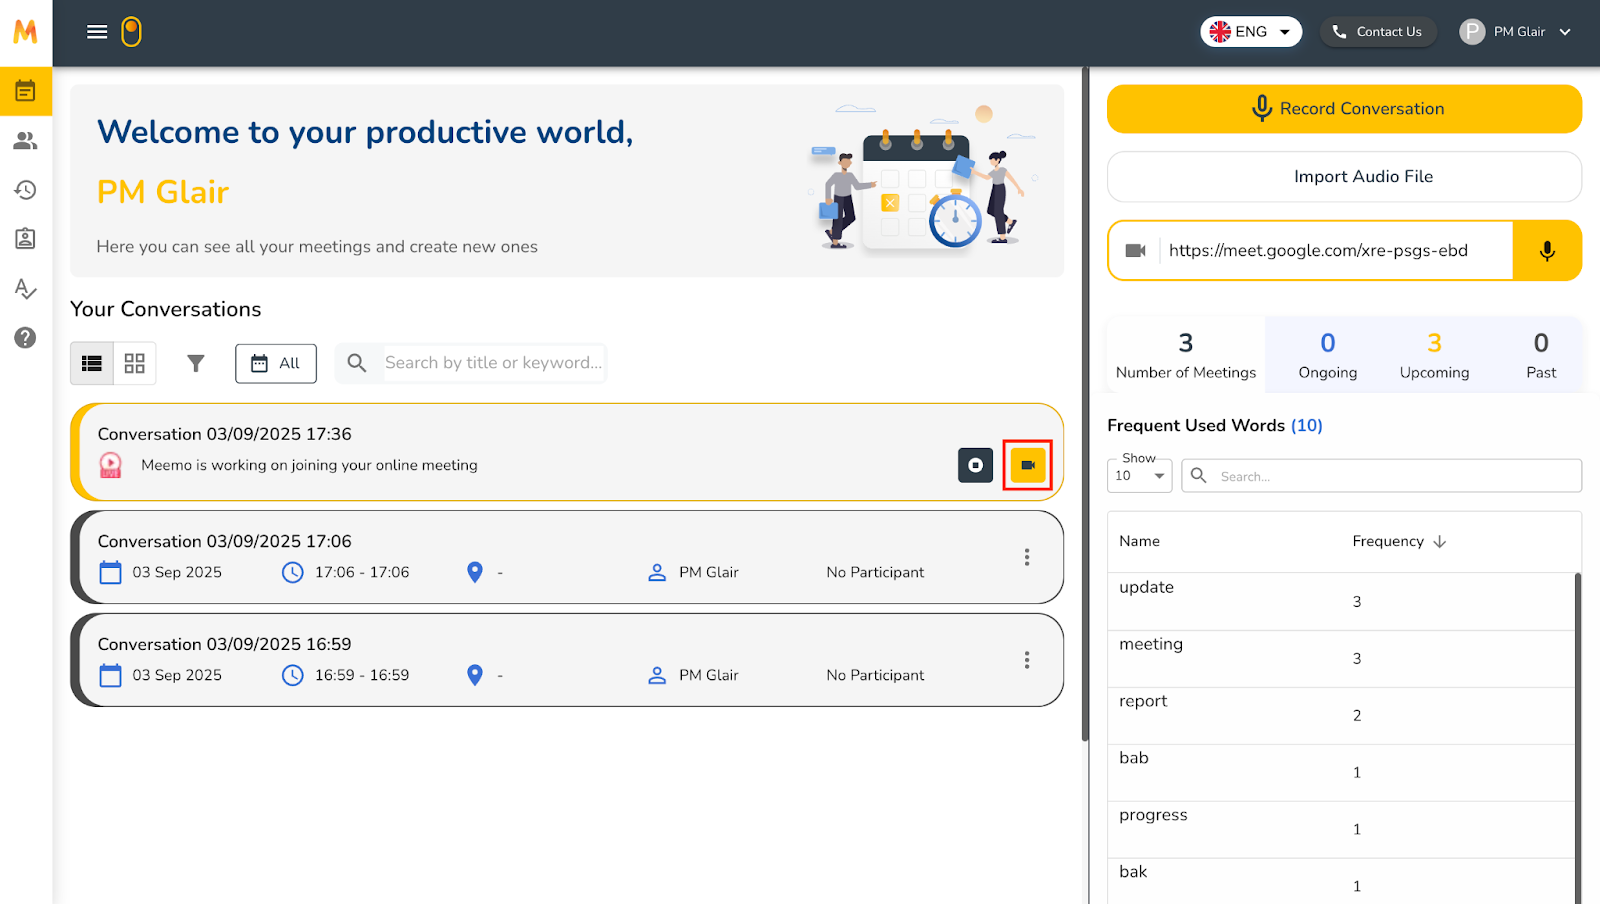The image size is (1600, 904).
Task: Open the help question mark sidebar icon
Action: click(x=25, y=338)
